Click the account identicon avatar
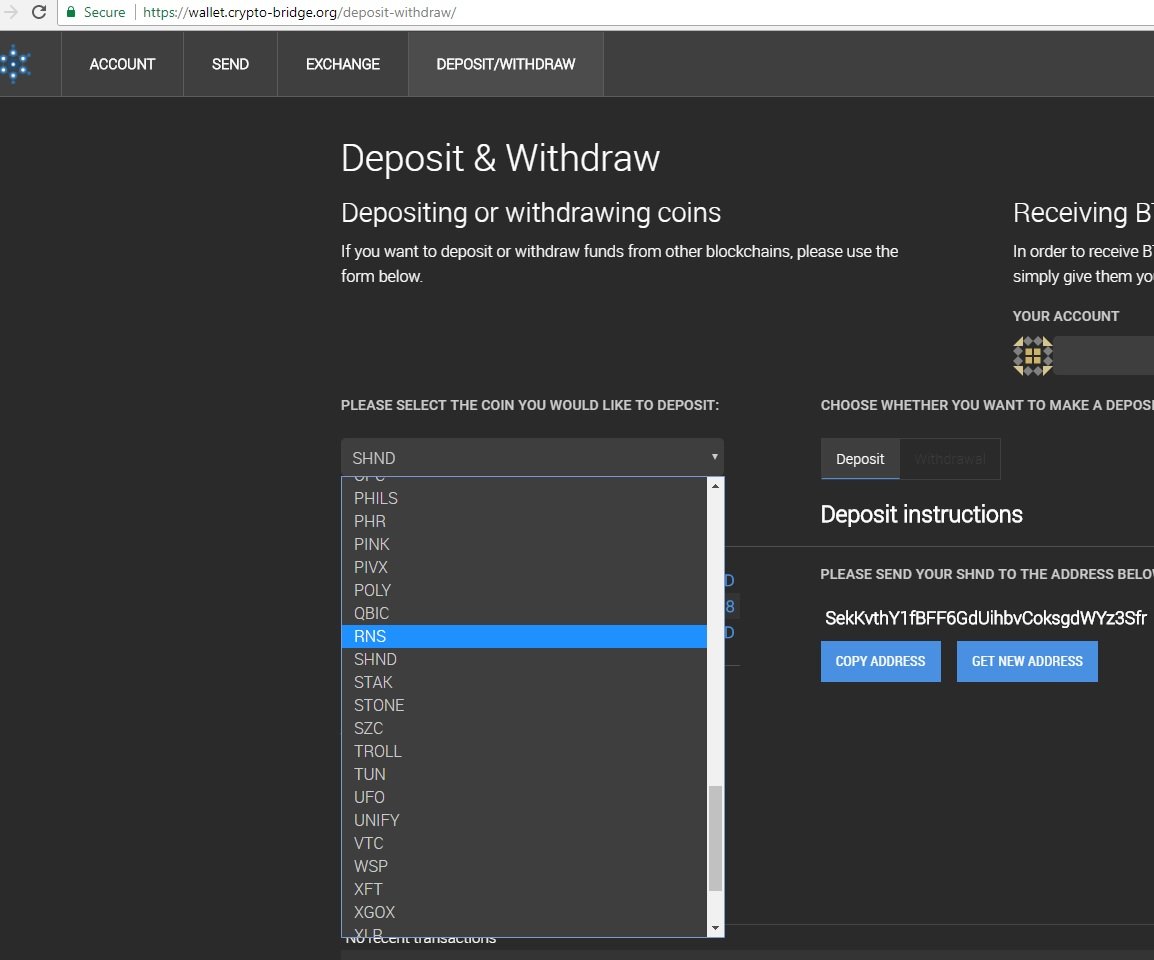Screen dimensions: 1154x960 coord(1033,356)
